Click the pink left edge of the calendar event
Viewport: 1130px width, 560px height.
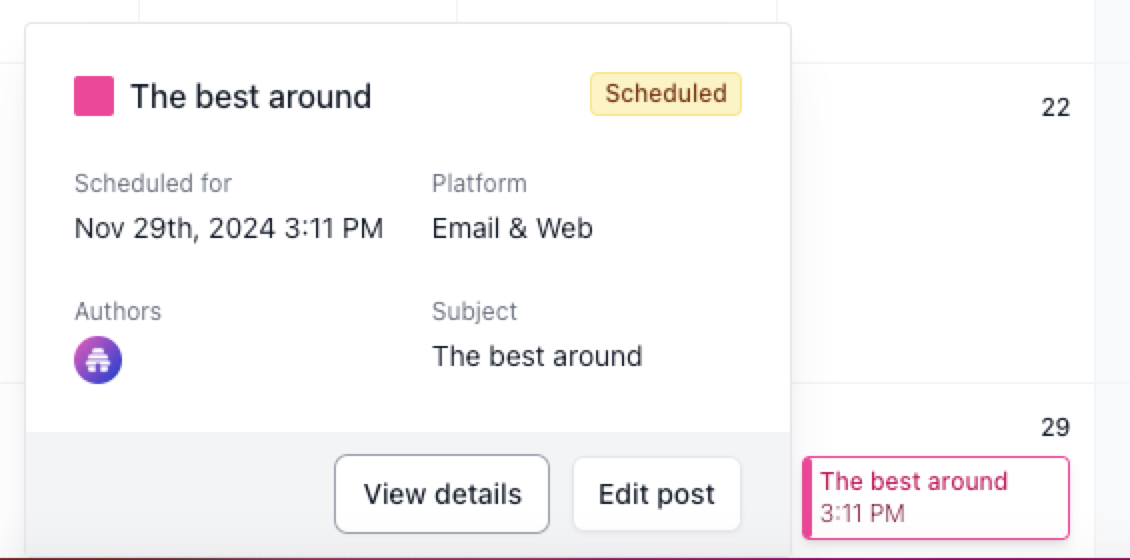tap(807, 498)
